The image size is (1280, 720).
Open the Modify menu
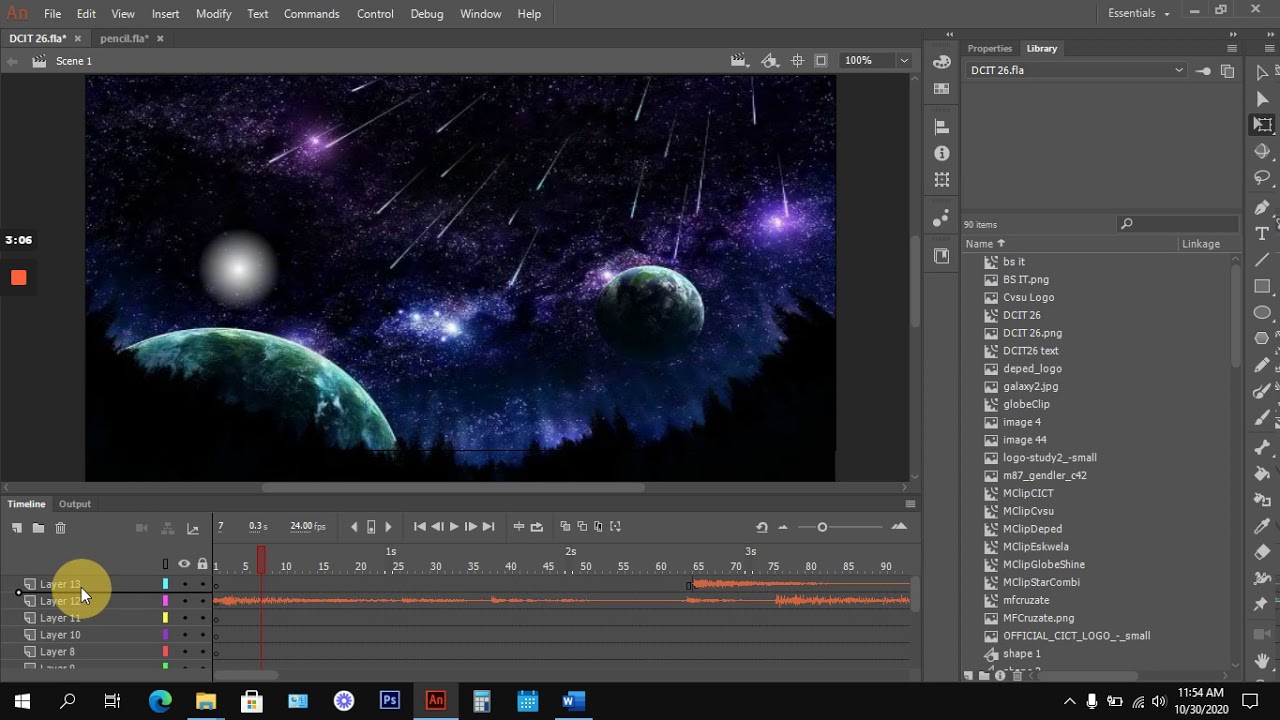pos(213,14)
